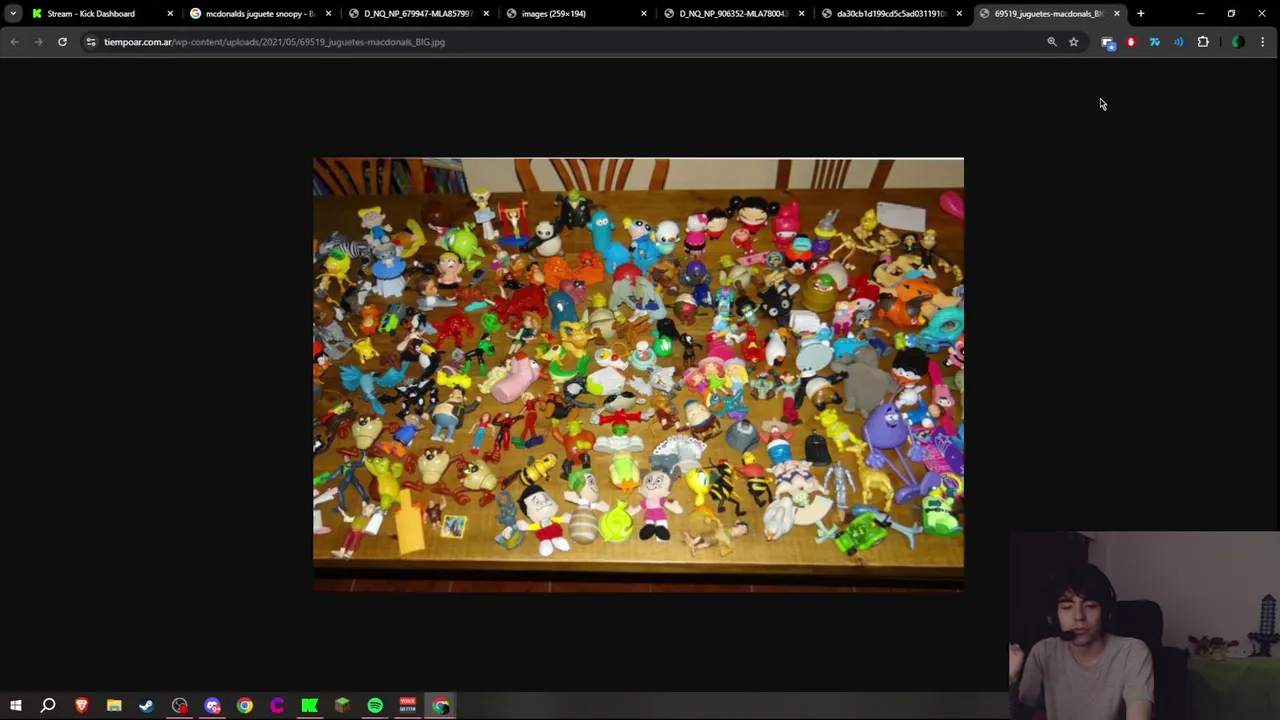This screenshot has width=1280, height=720.
Task: Switch to the D_NQ_NP_906352 tab
Action: click(x=733, y=14)
